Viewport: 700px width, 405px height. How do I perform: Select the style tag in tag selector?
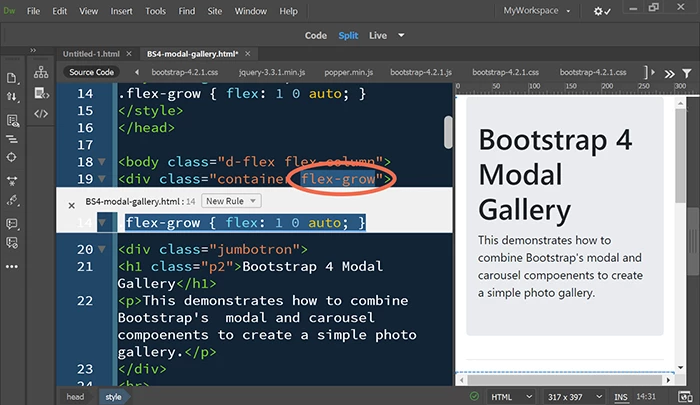[113, 397]
